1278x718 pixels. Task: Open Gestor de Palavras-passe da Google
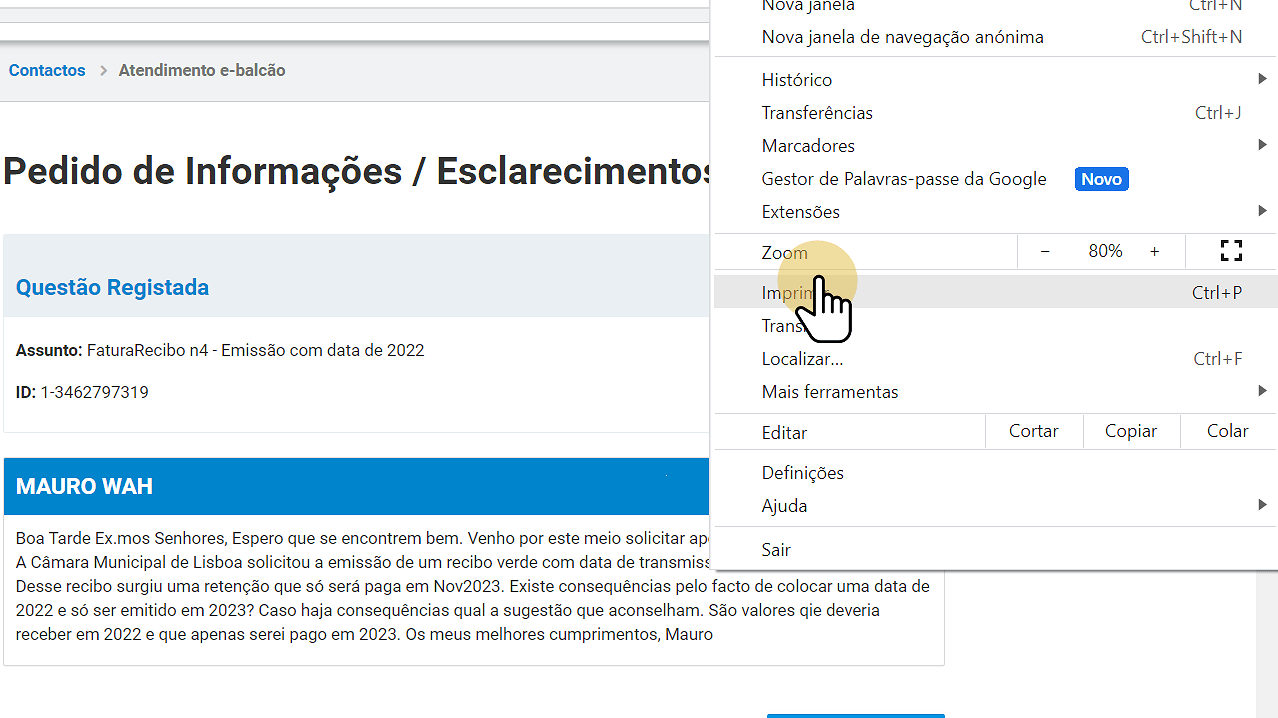point(903,179)
